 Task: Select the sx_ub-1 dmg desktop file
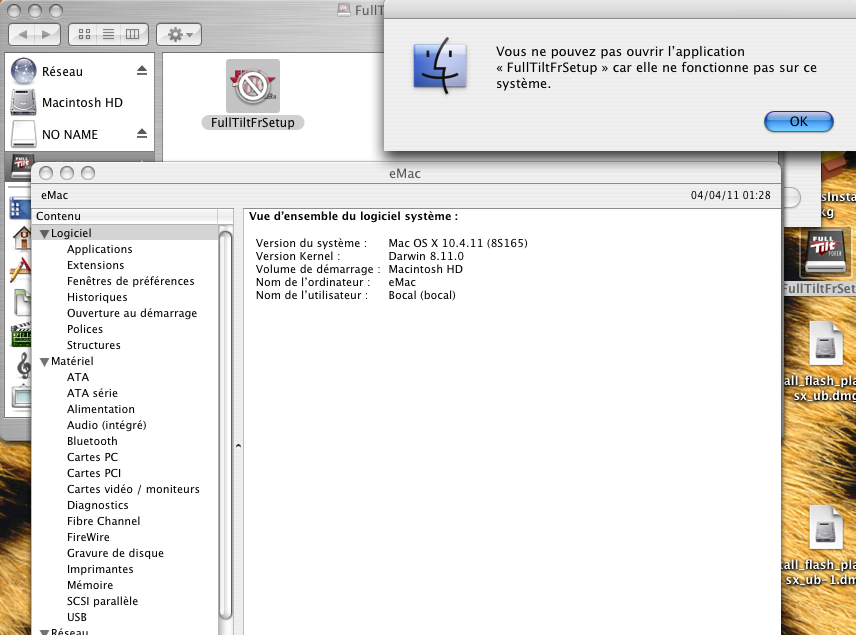tap(825, 529)
